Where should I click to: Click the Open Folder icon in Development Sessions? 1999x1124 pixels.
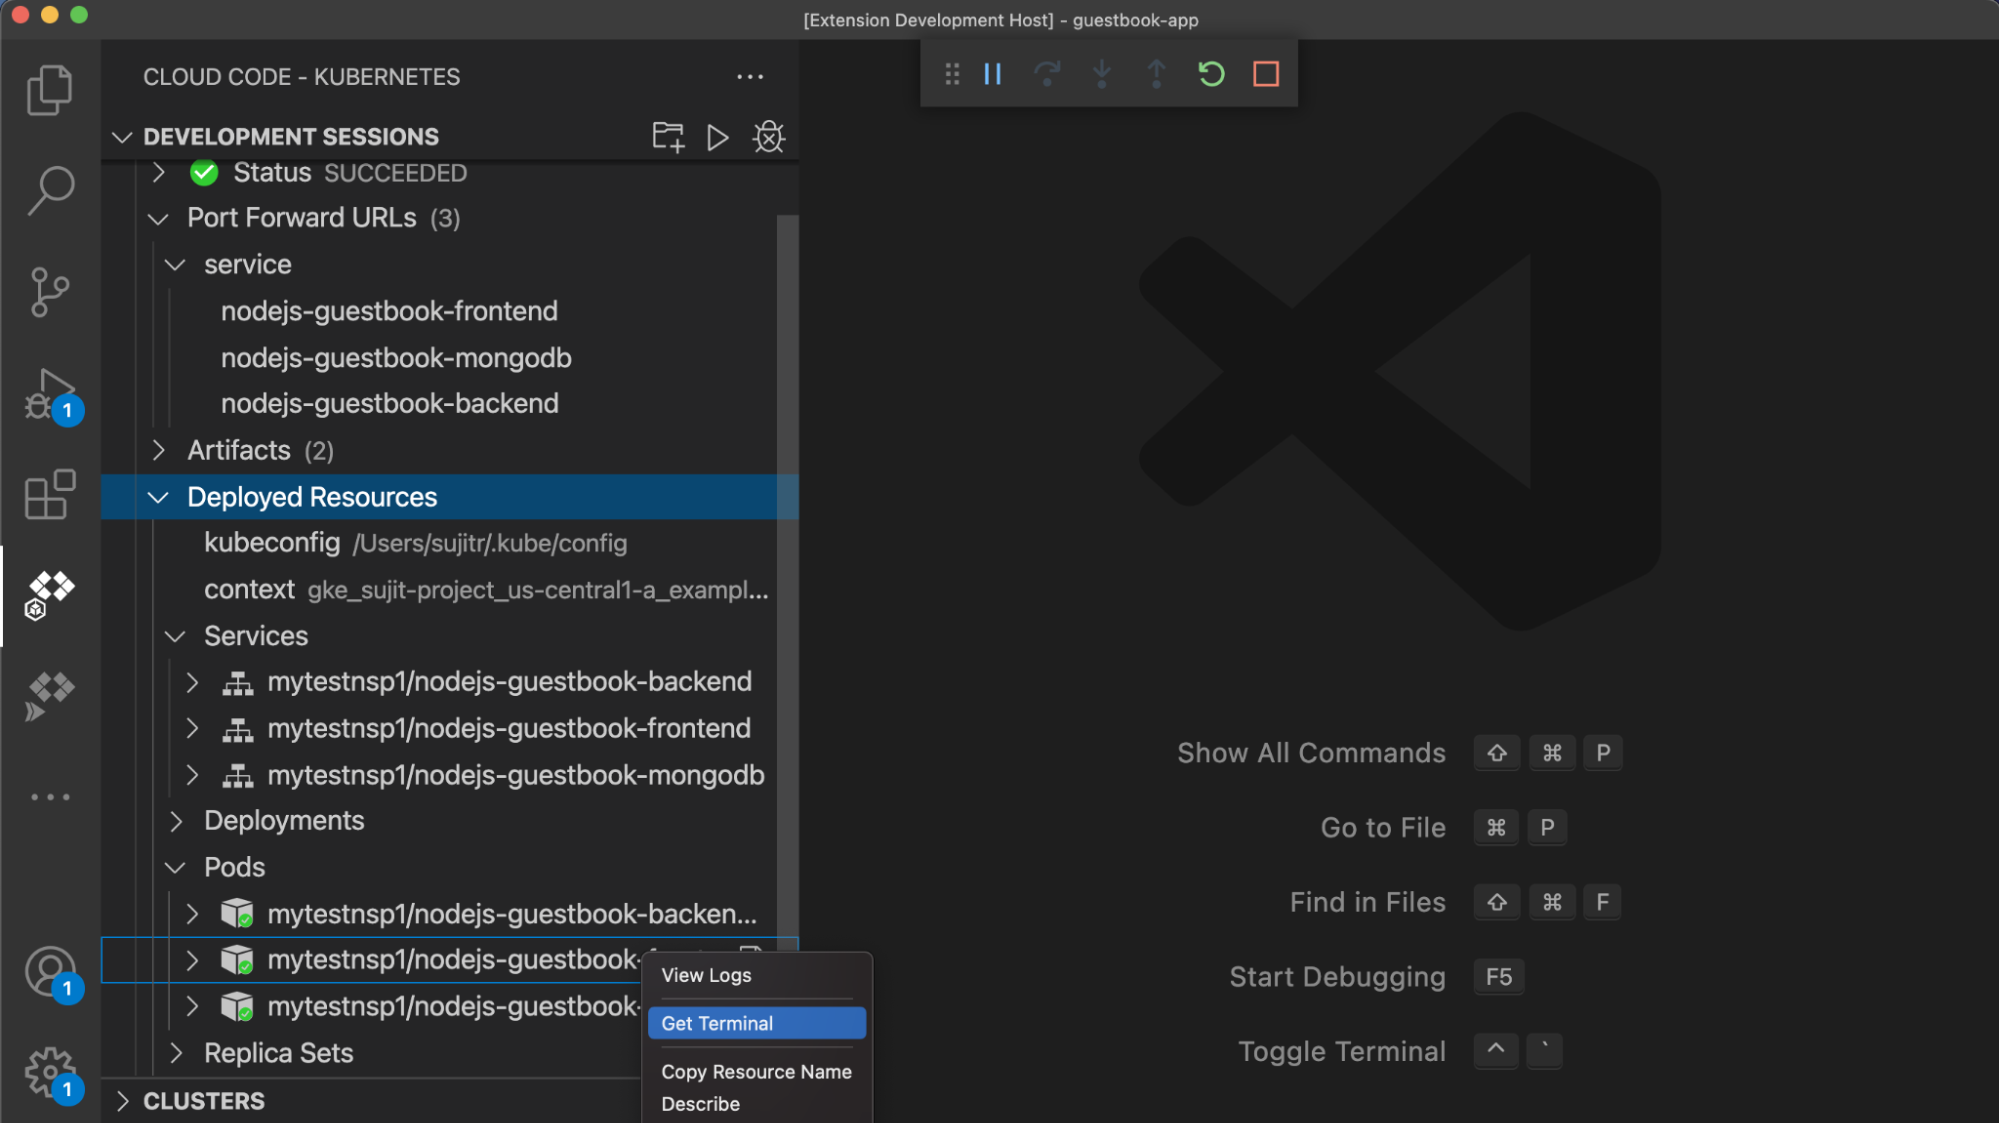click(x=669, y=136)
